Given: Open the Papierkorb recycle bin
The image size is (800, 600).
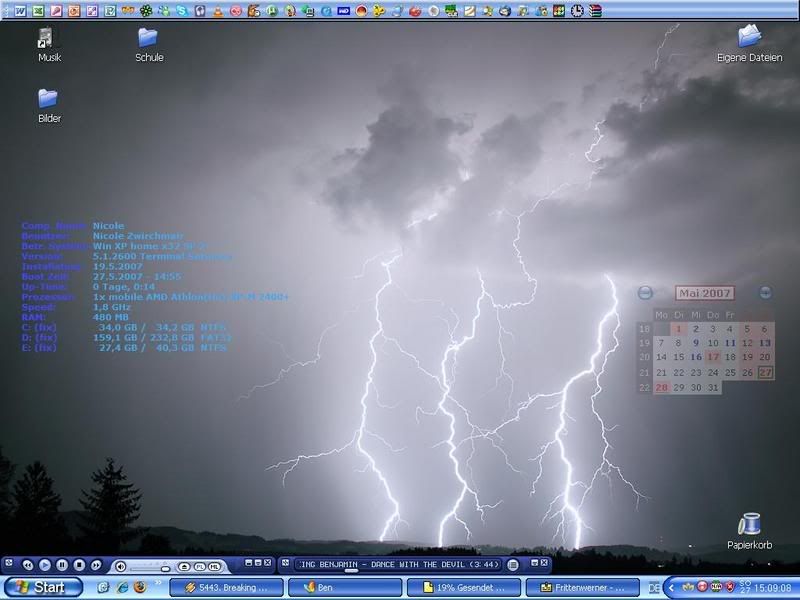Looking at the screenshot, I should pyautogui.click(x=749, y=525).
